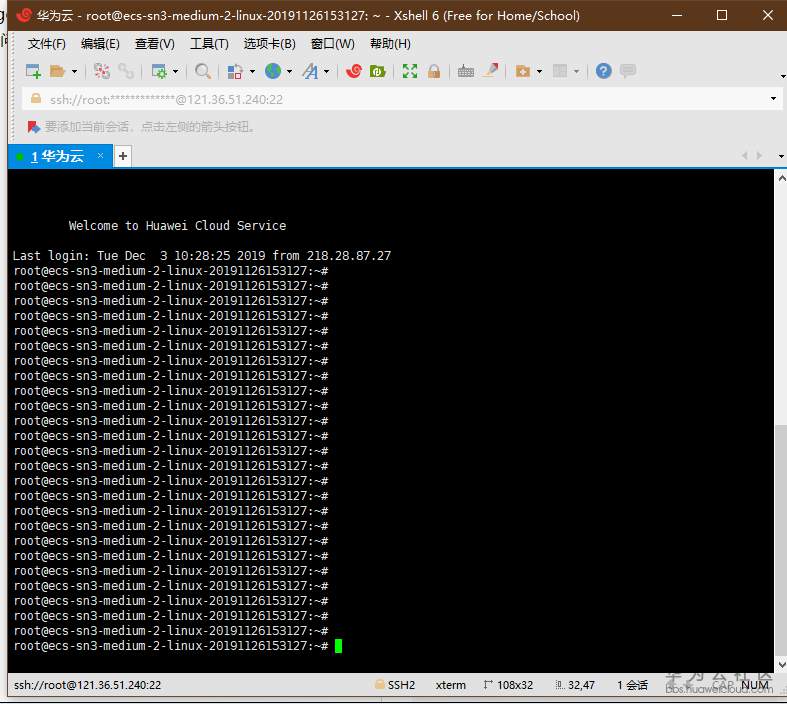Click the new file transfer folder icon
The width and height of the screenshot is (787, 704).
click(x=523, y=71)
